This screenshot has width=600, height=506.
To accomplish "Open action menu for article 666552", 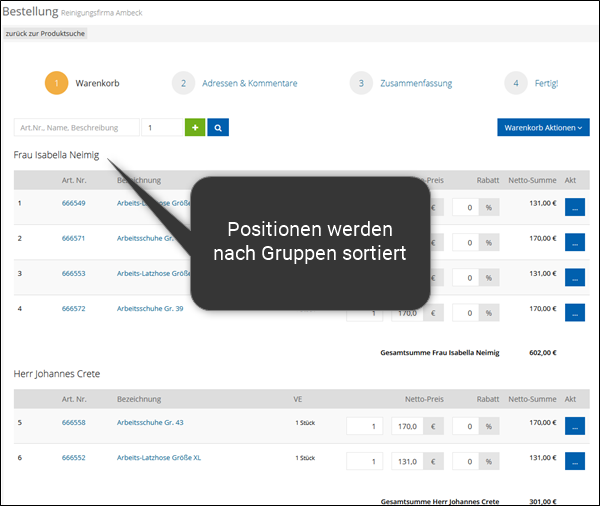I will 577,461.
